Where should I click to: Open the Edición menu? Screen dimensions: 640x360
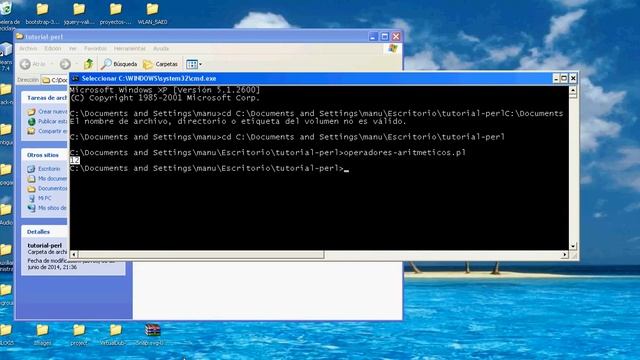coord(53,48)
